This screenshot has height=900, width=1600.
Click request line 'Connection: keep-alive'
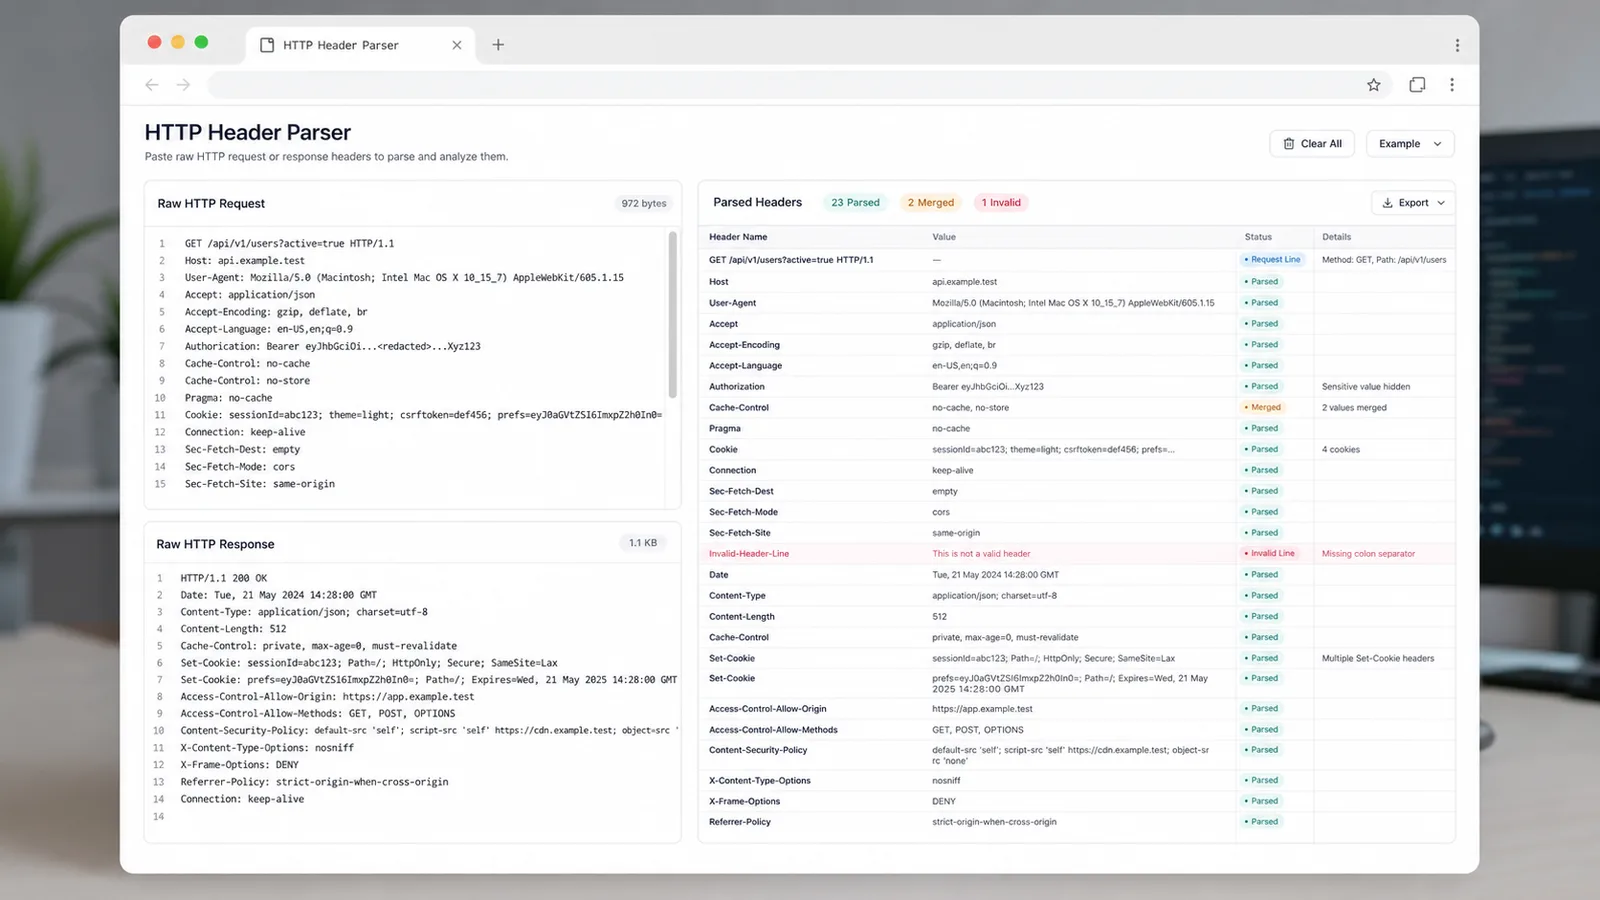click(245, 432)
